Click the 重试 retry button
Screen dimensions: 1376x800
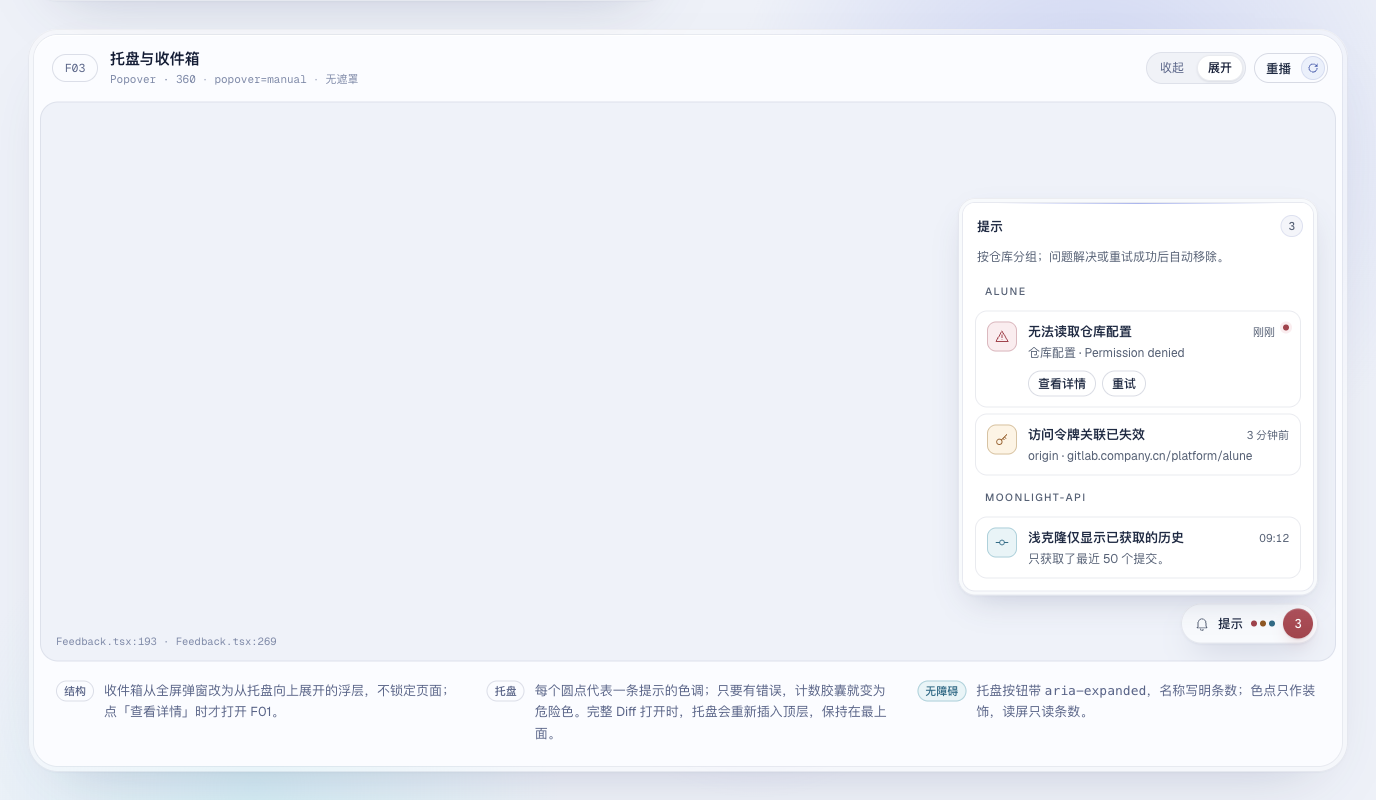(x=1124, y=384)
